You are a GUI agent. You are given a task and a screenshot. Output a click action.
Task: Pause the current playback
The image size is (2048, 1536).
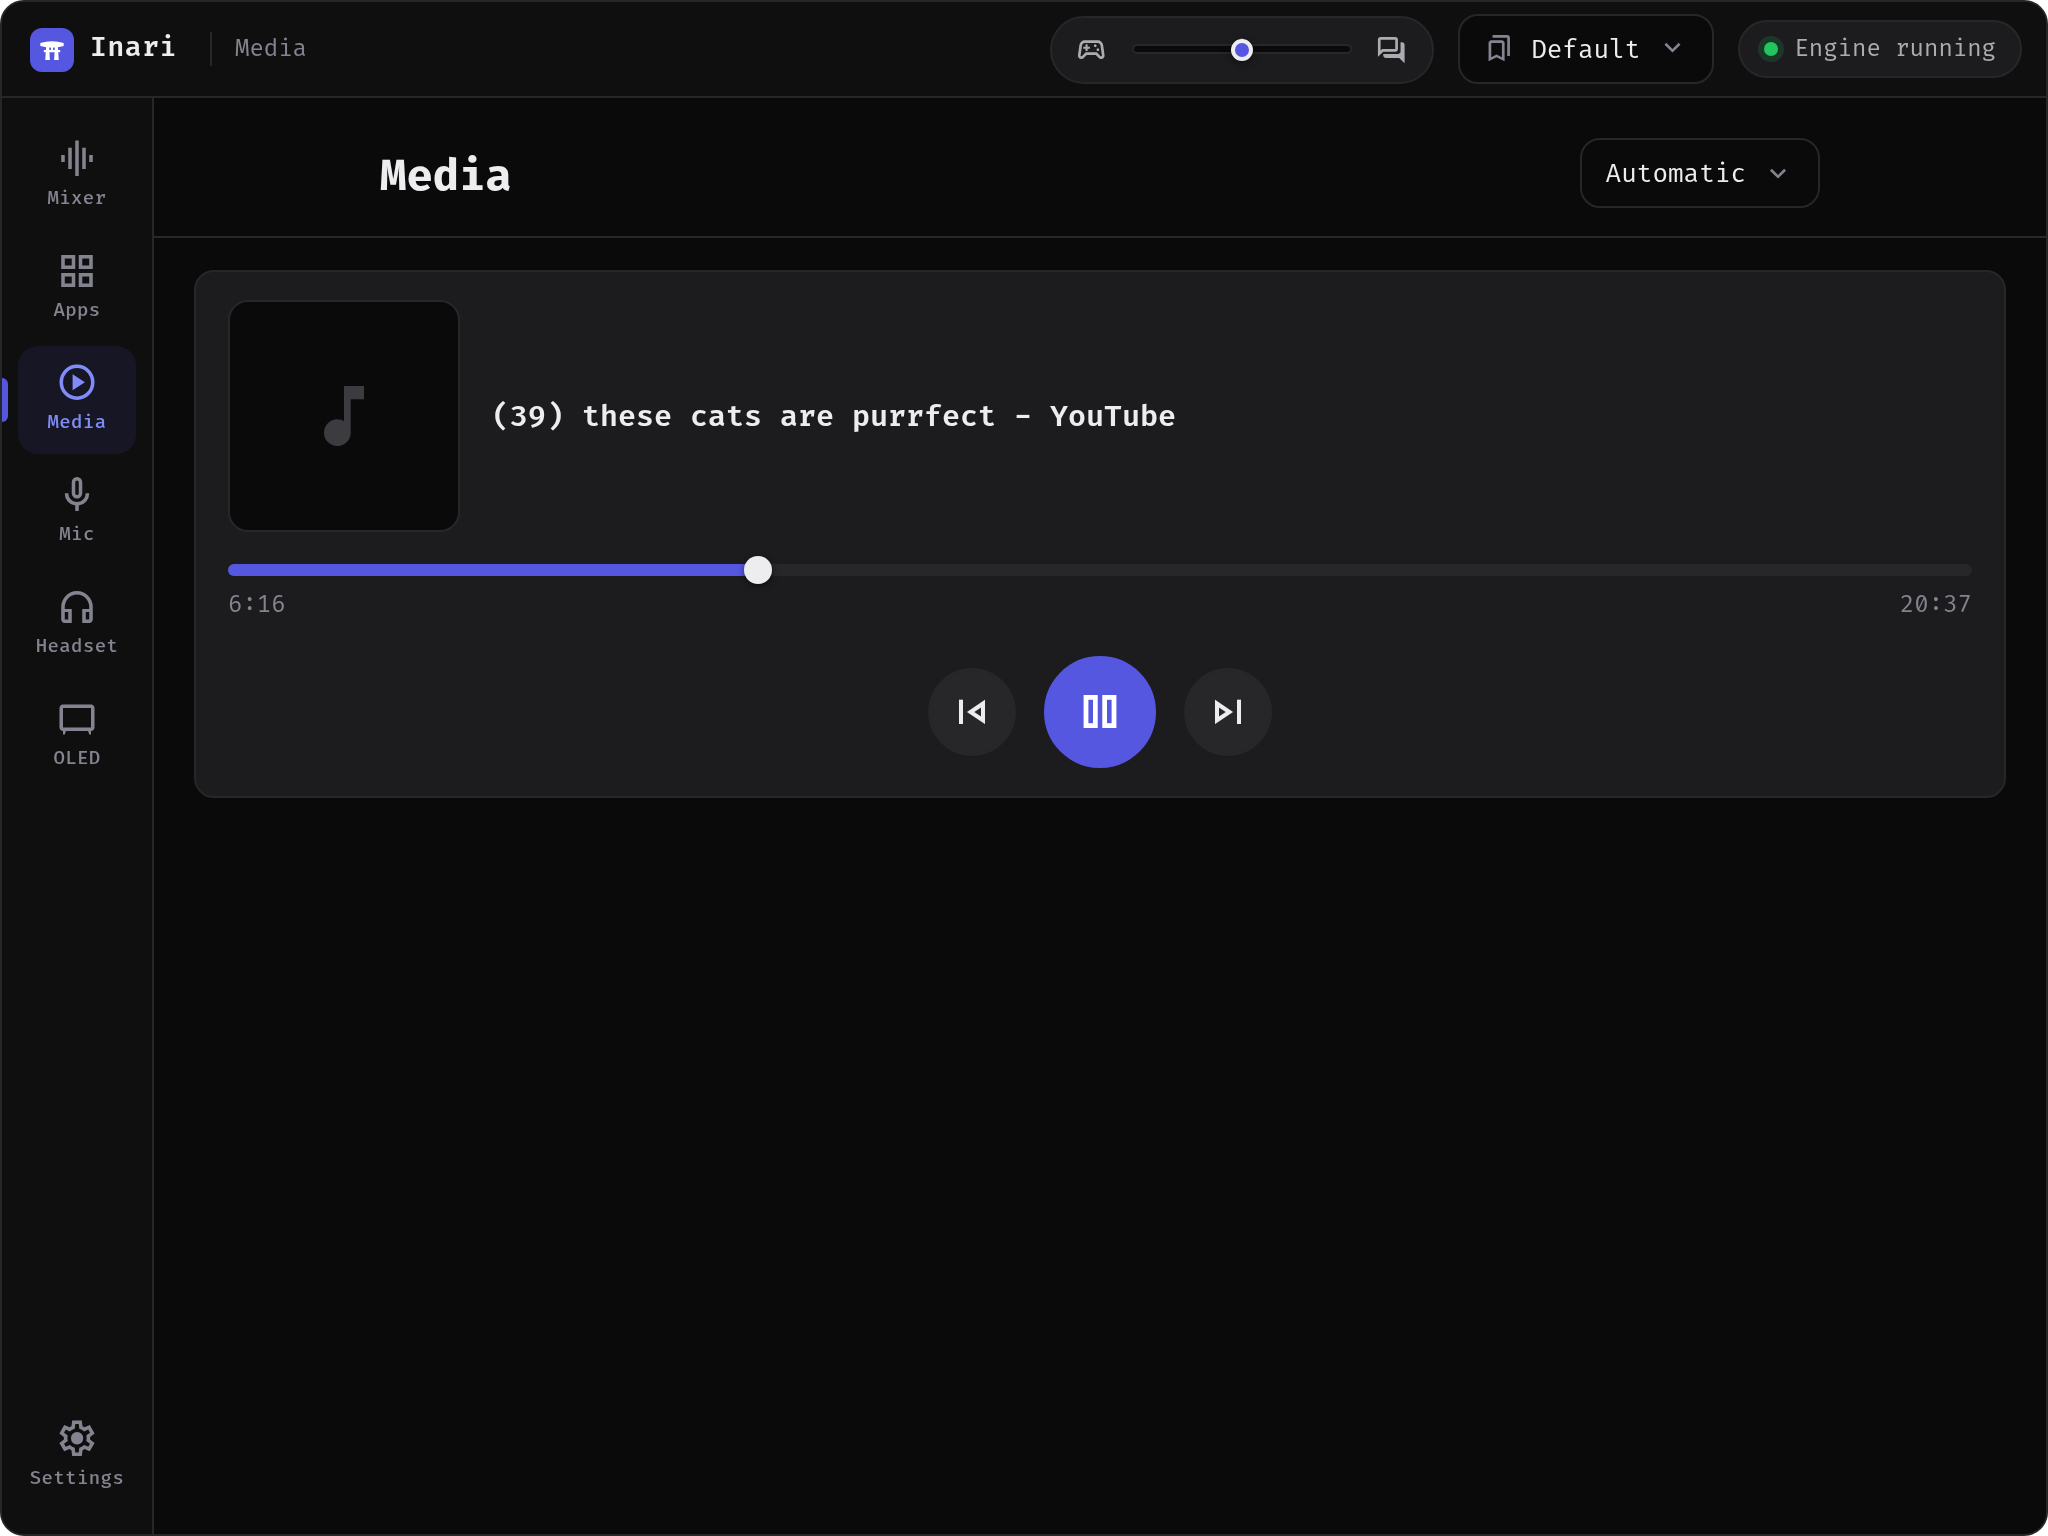coord(1100,712)
